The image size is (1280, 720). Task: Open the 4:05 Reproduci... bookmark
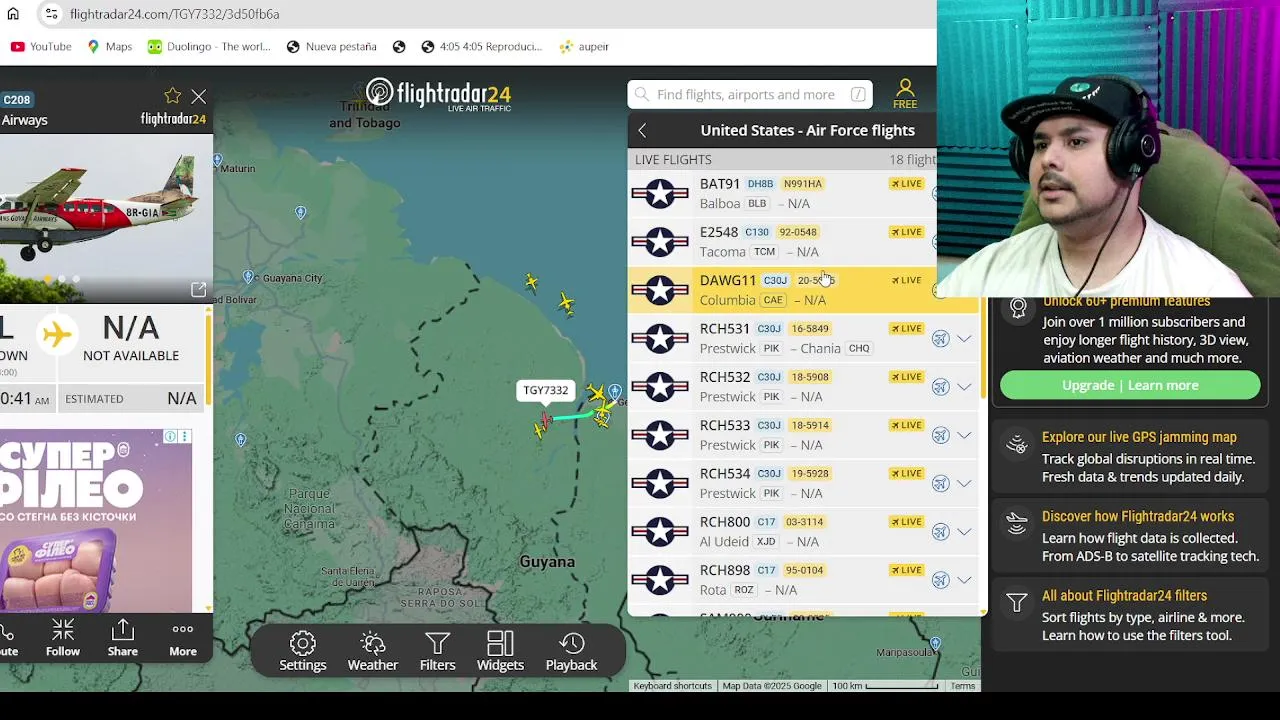point(481,46)
